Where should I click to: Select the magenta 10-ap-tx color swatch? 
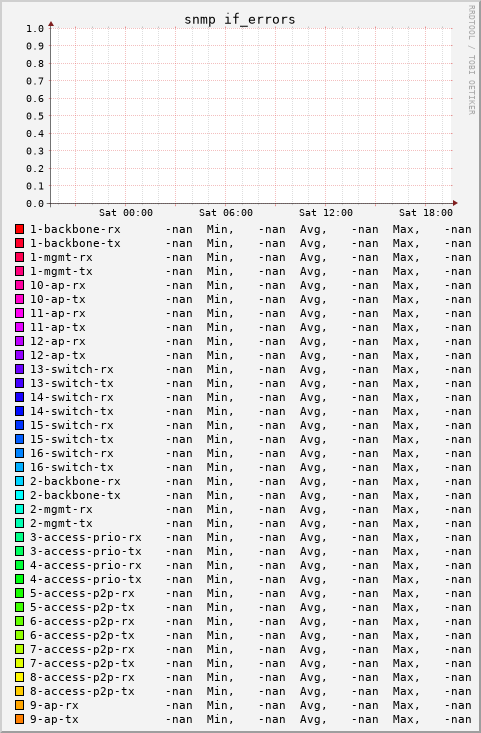pos(20,299)
